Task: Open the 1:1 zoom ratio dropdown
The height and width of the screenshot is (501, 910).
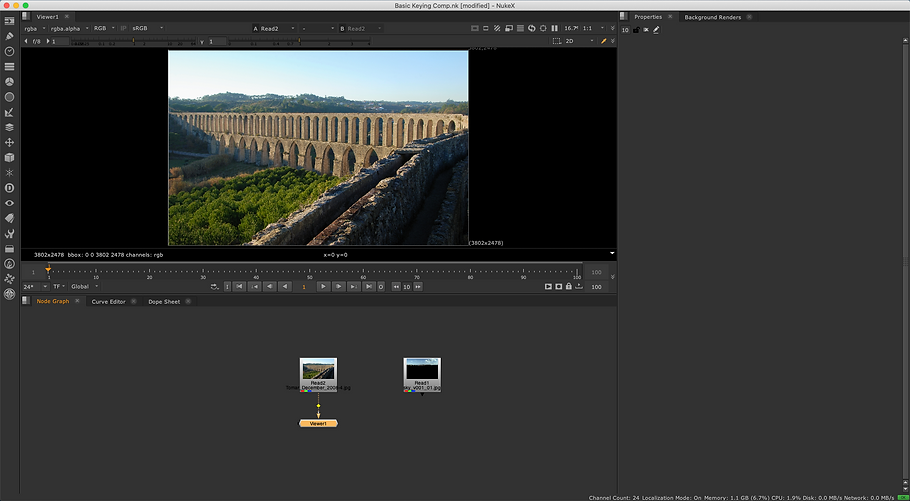Action: point(594,28)
